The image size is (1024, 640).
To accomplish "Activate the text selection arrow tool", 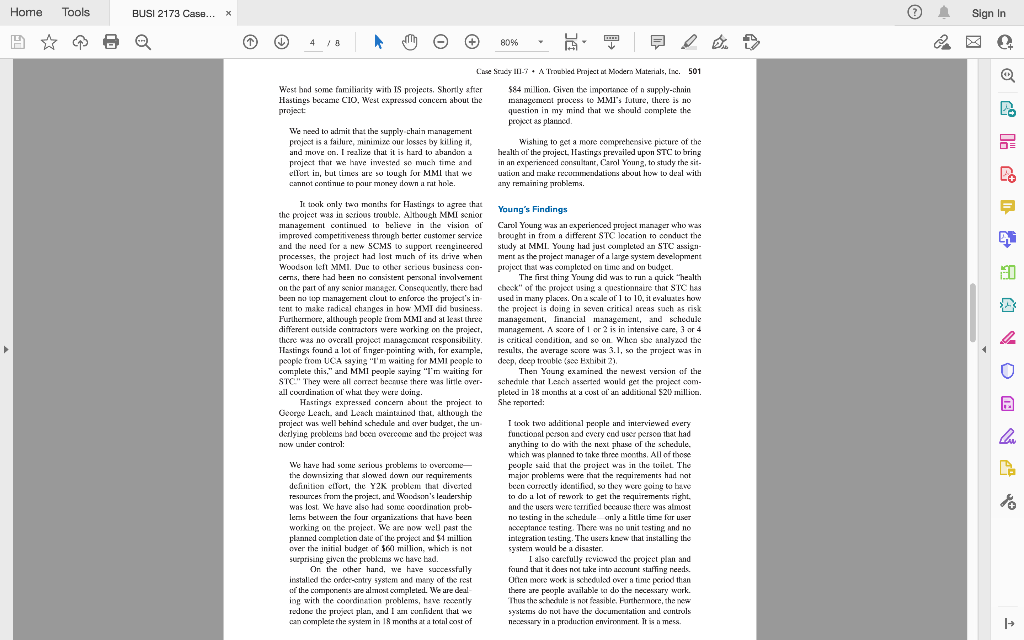I will 377,42.
